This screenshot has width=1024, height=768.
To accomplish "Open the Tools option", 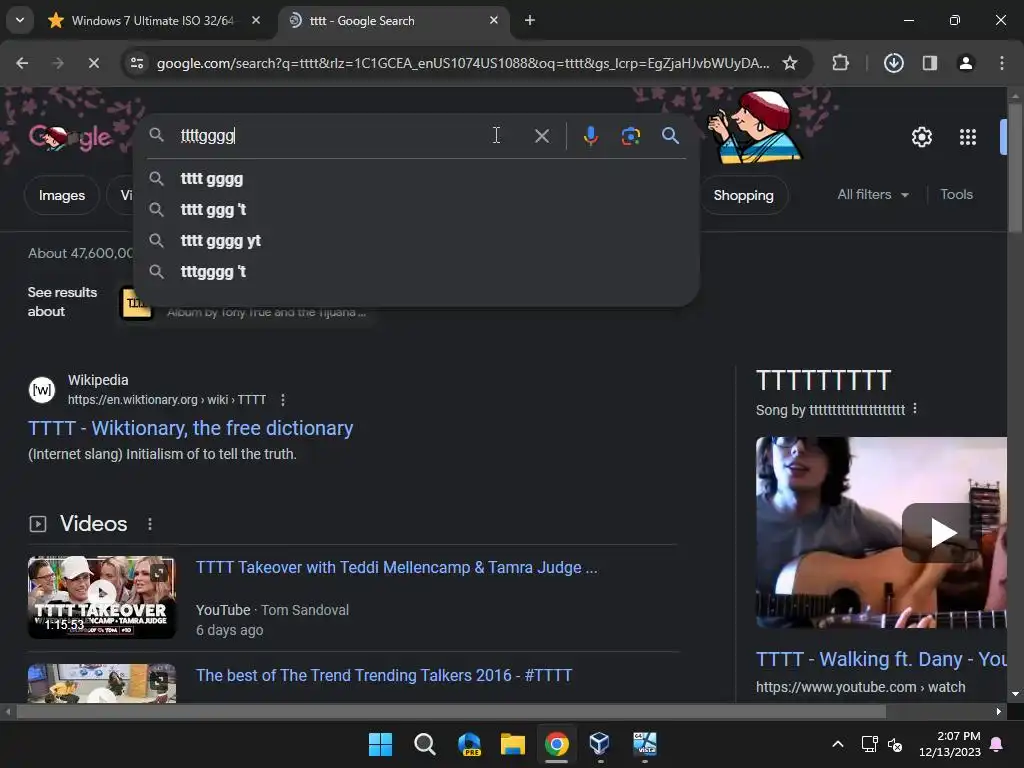I will pyautogui.click(x=956, y=195).
